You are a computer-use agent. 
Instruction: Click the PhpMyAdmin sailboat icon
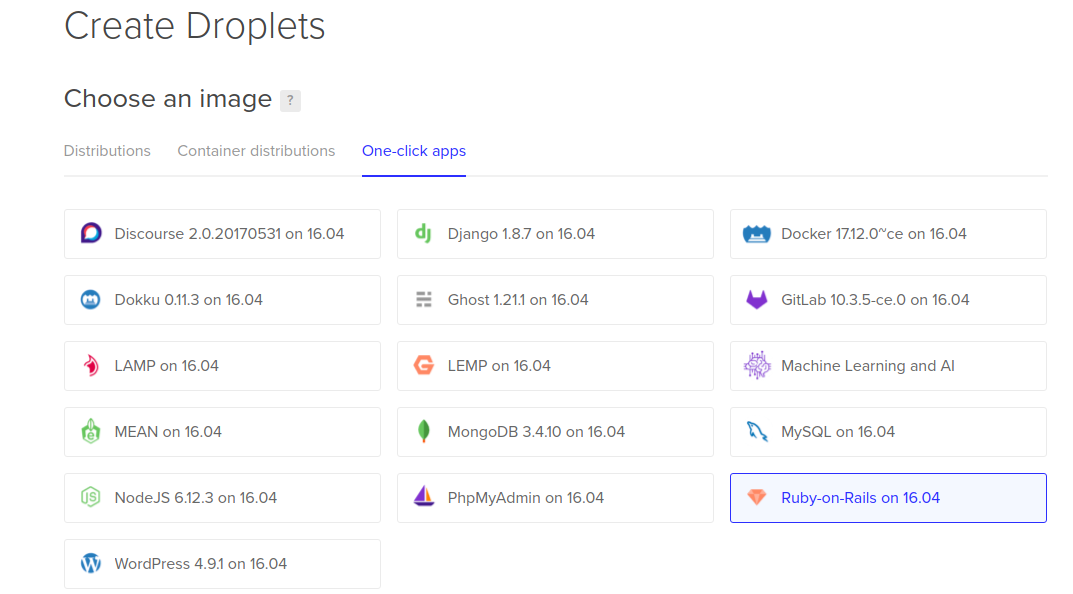pos(423,498)
